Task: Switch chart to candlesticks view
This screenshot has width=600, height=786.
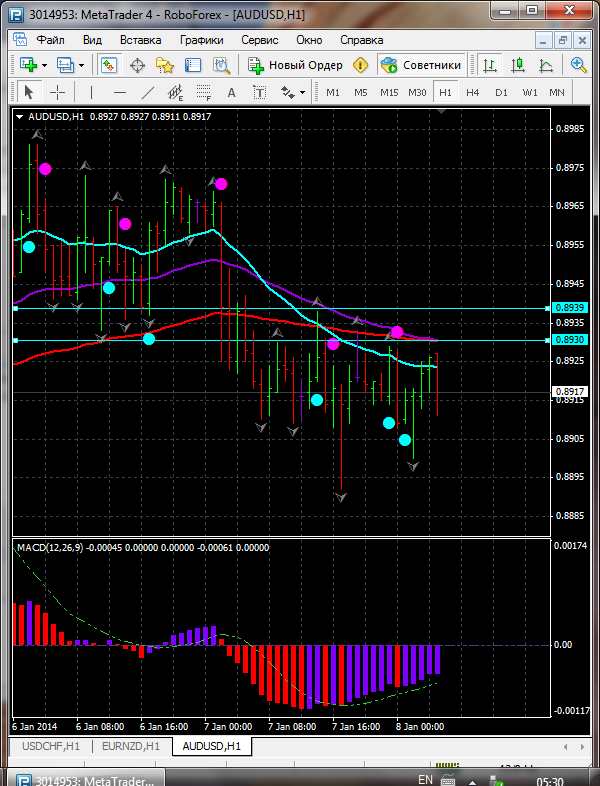Action: [x=518, y=65]
